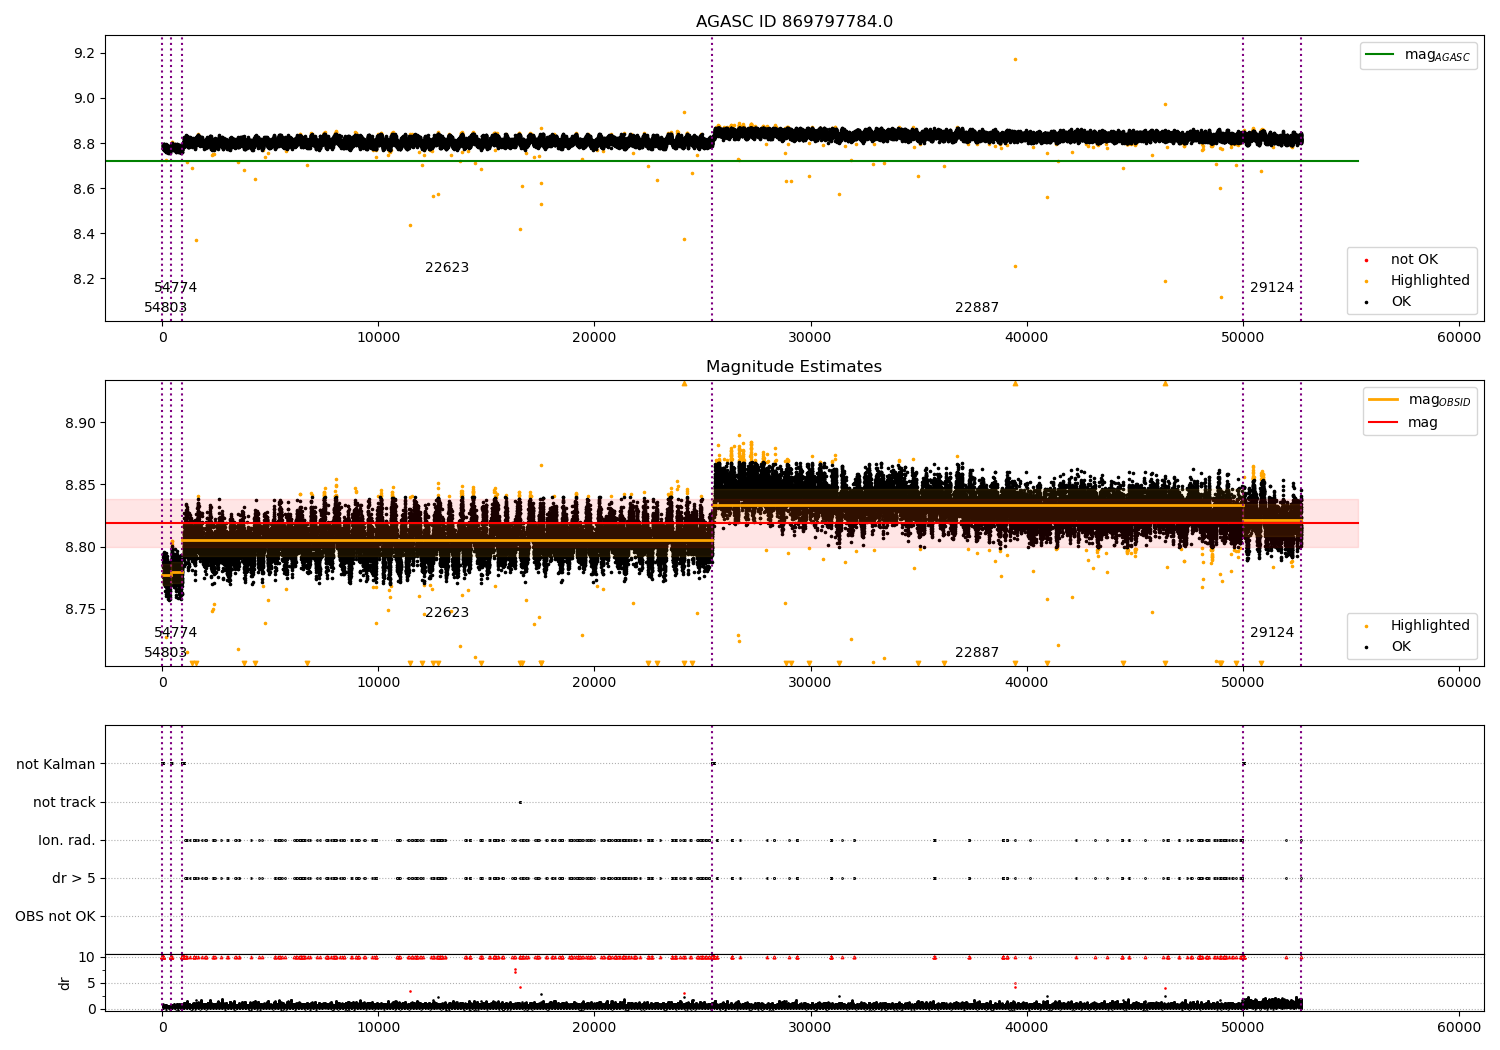This screenshot has height=1050, width=1500.
Task: Click the 8.6 tick on top plot
Action: [x=84, y=189]
